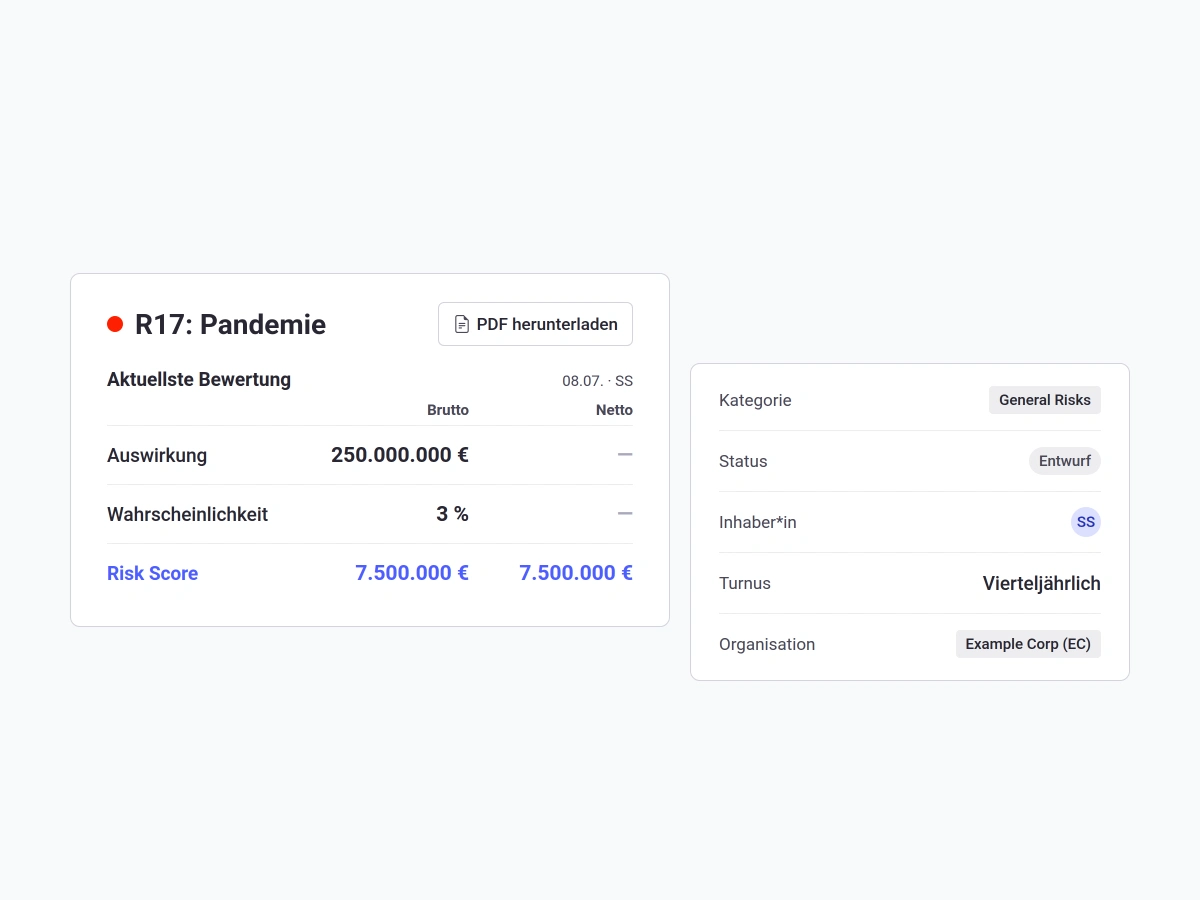Select the R17: Pandemie heading
The width and height of the screenshot is (1200, 900).
coord(230,324)
